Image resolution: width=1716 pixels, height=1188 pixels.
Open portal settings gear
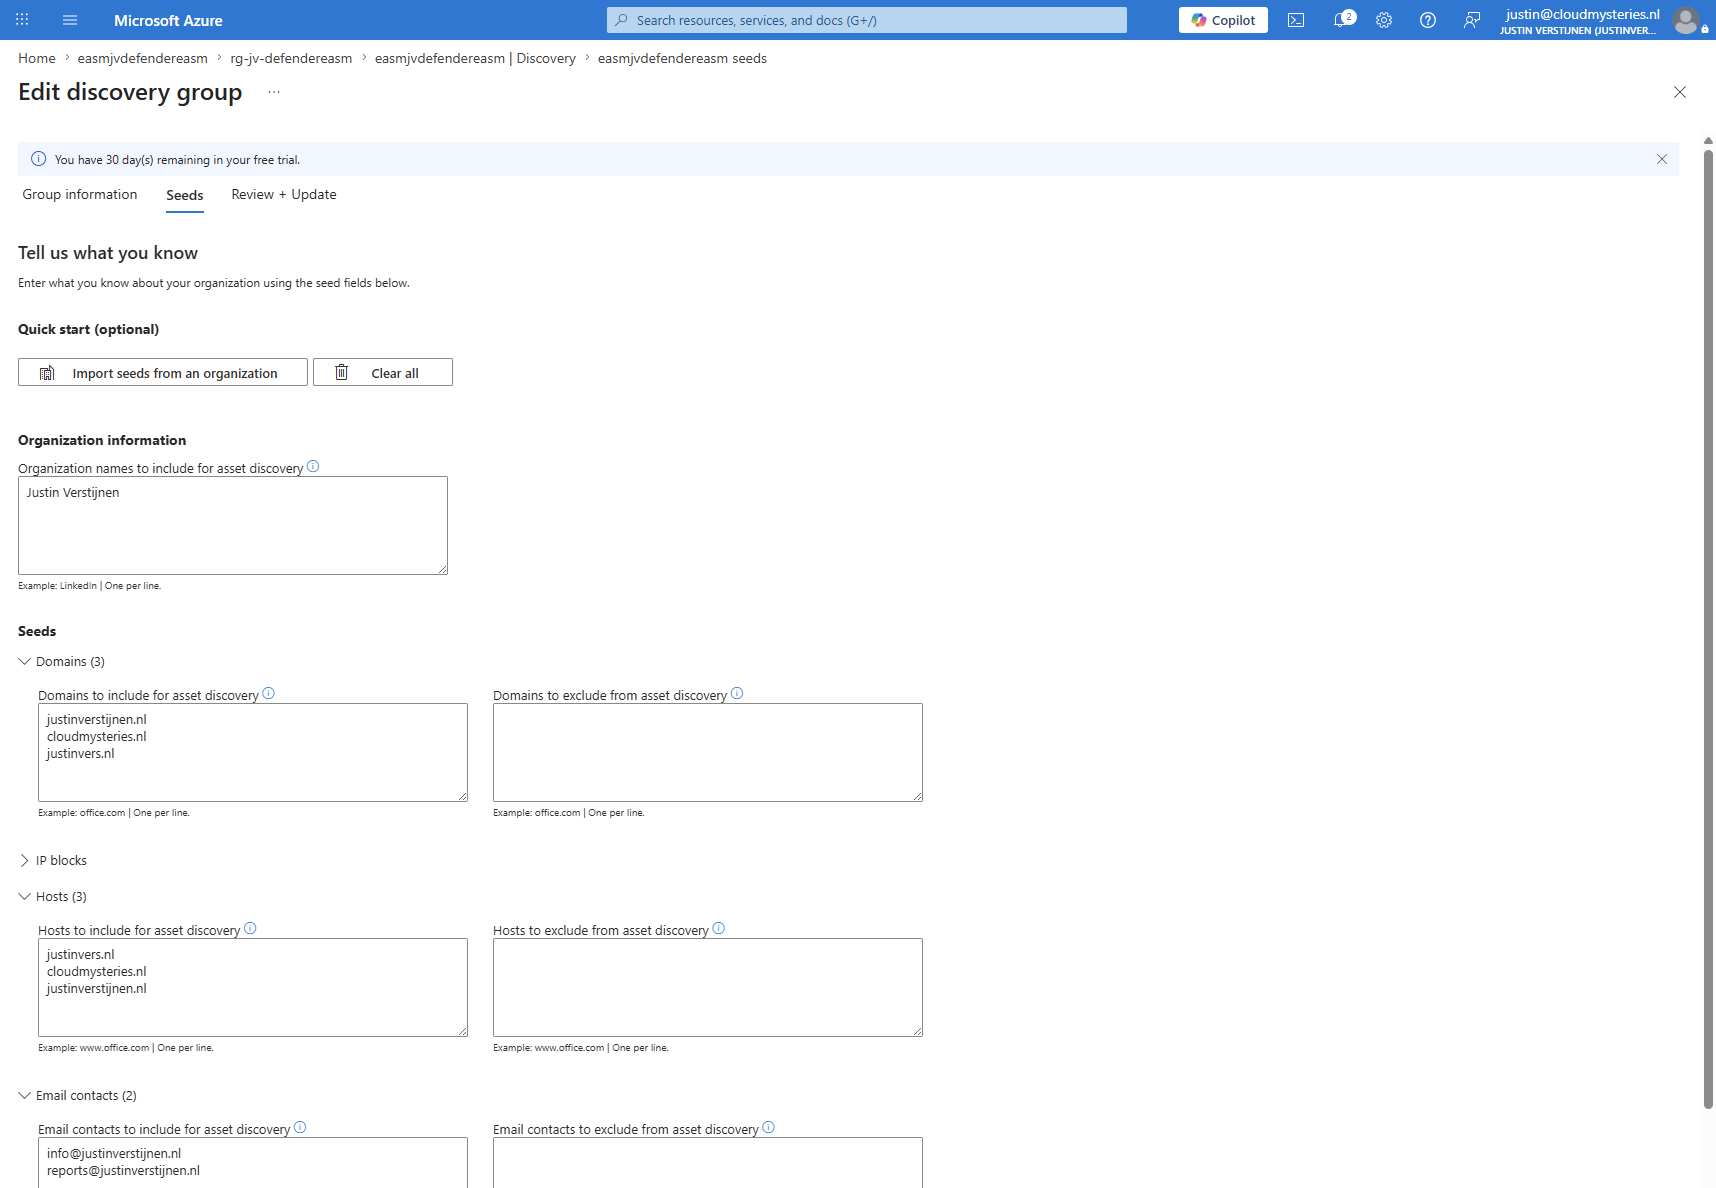[1384, 20]
